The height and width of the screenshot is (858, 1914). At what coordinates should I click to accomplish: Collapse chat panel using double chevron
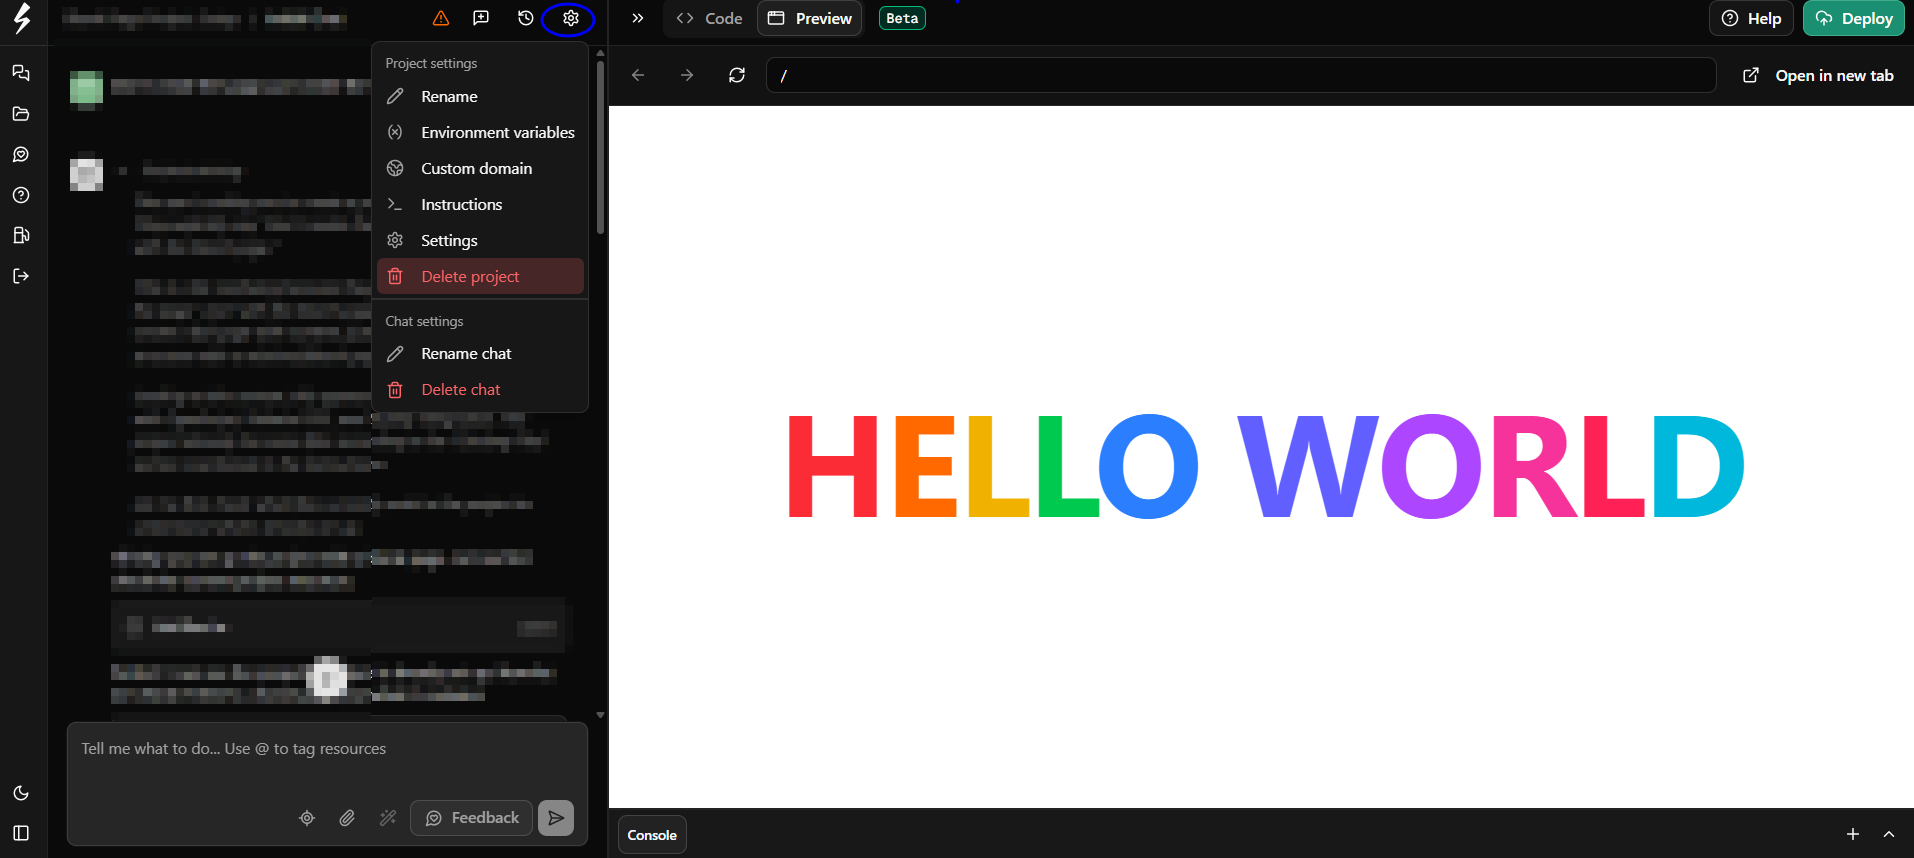click(638, 18)
